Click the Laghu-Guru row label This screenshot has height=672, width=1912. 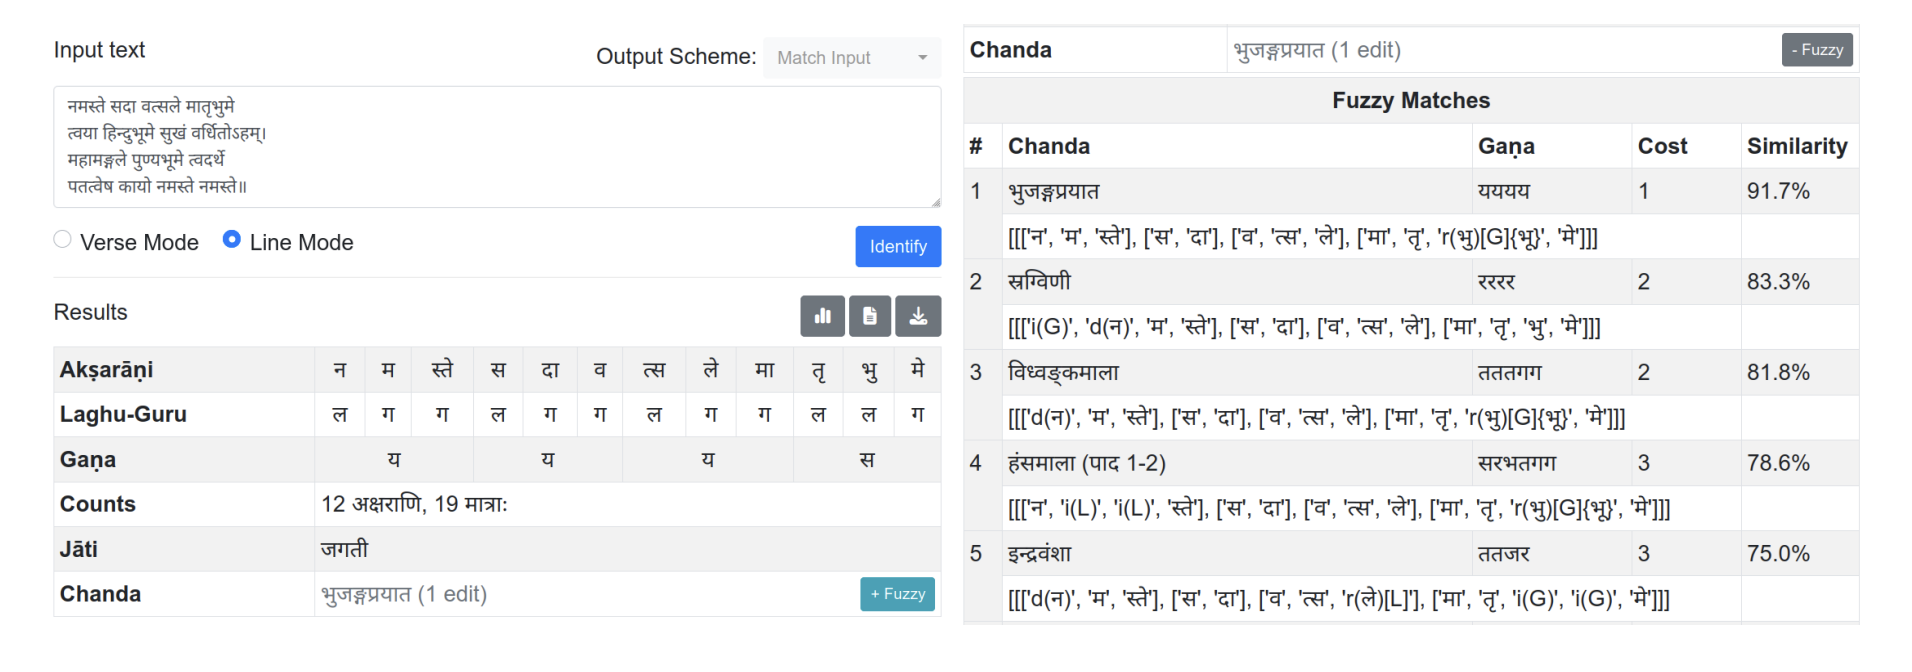click(x=123, y=414)
